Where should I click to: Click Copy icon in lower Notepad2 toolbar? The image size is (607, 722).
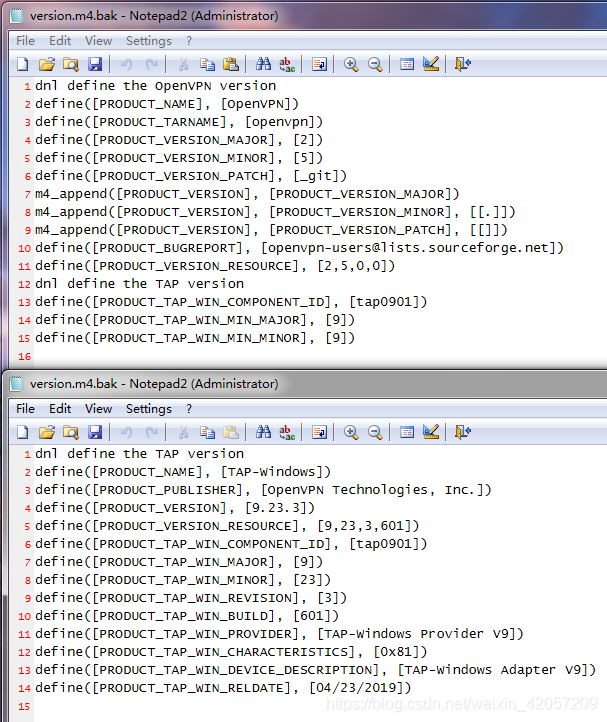click(x=207, y=432)
